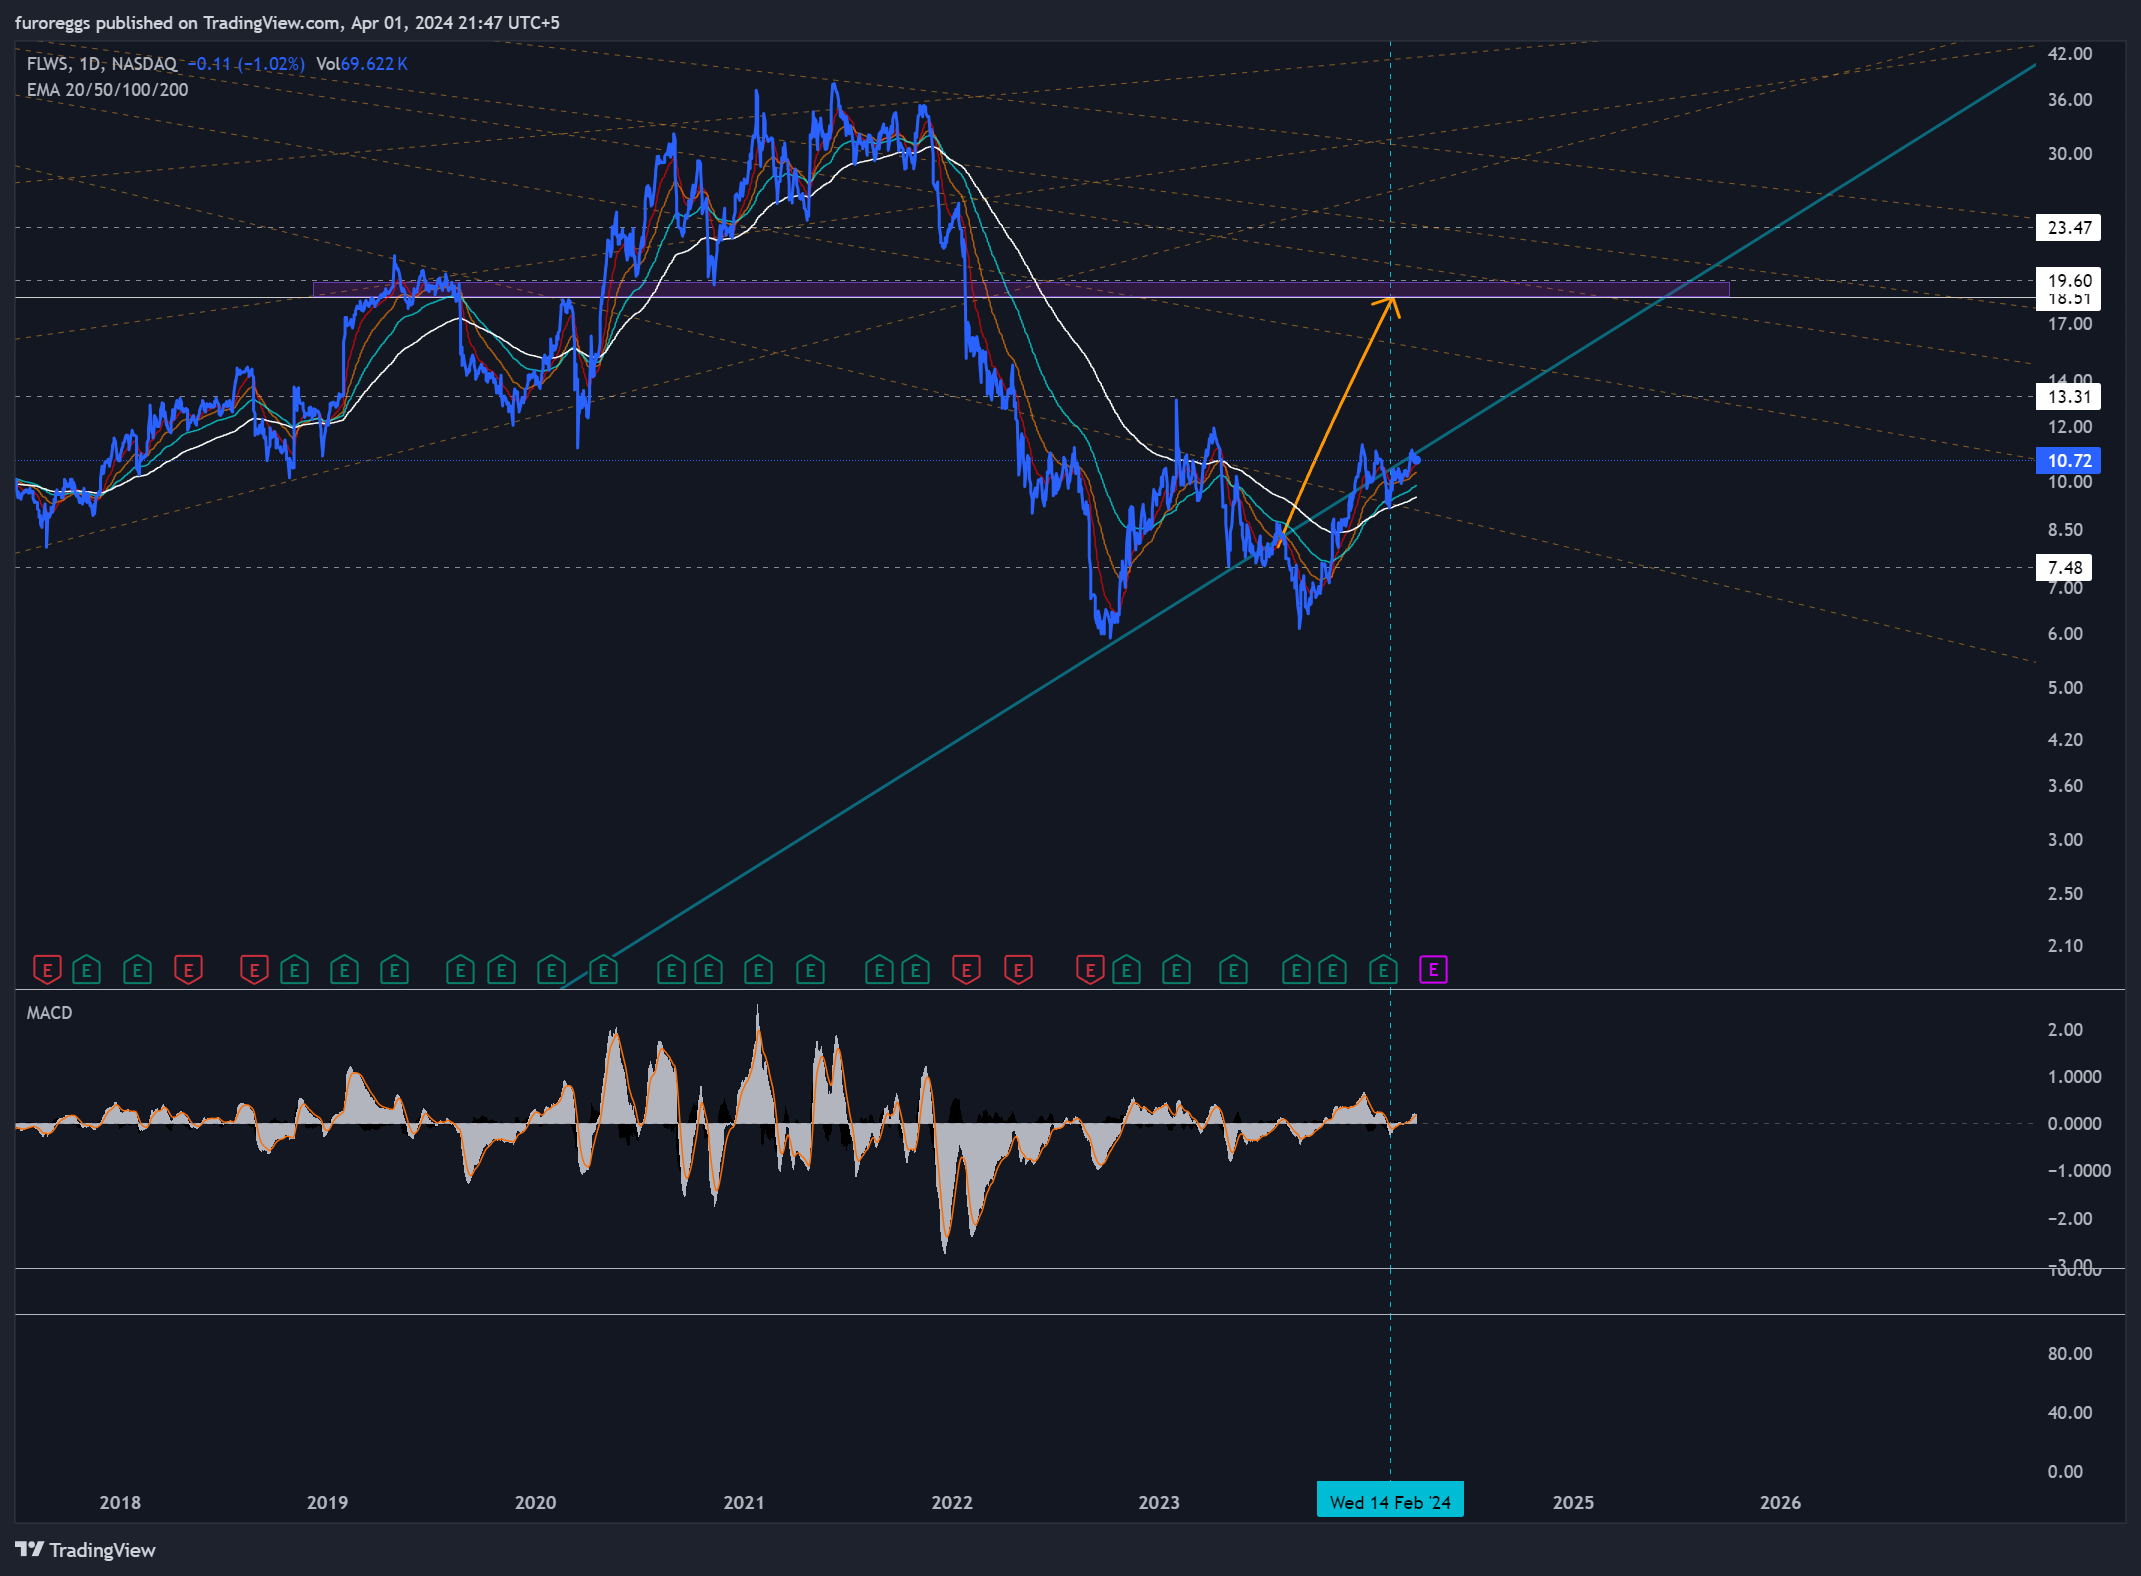Select the MACD indicator pane label
The height and width of the screenshot is (1576, 2141).
49,1013
